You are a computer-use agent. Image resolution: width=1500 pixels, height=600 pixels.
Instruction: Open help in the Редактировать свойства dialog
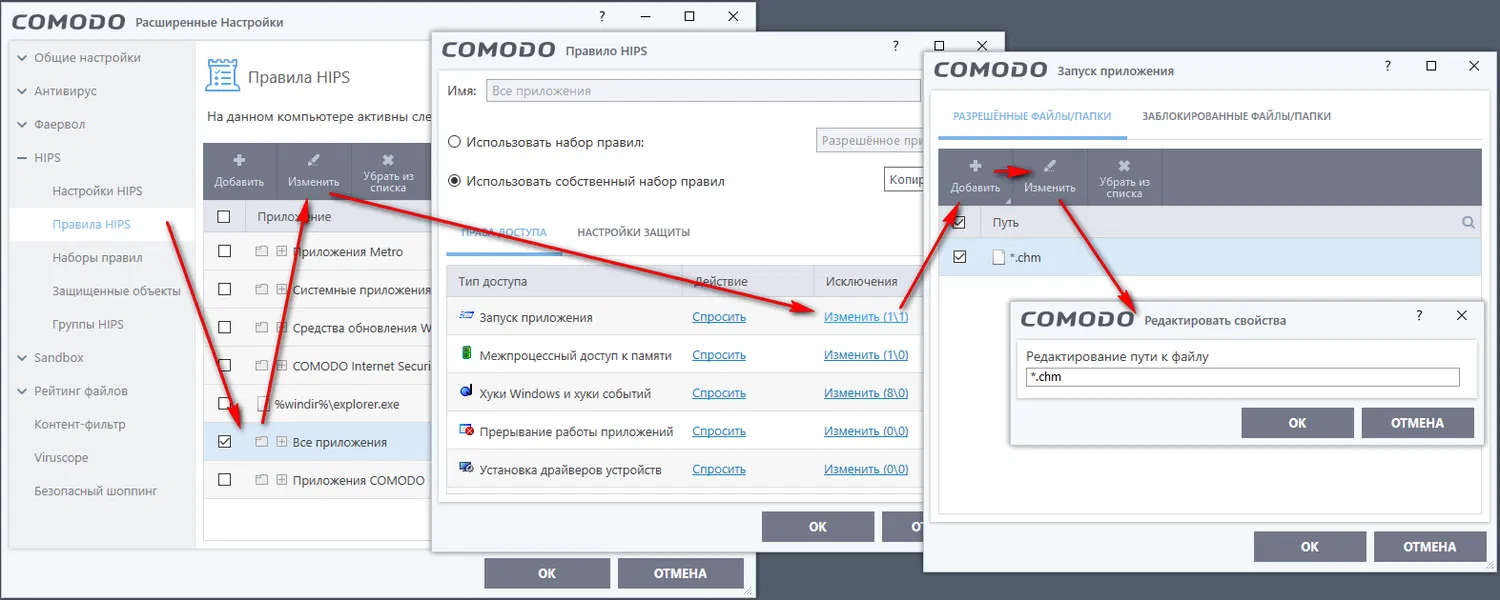tap(1419, 315)
